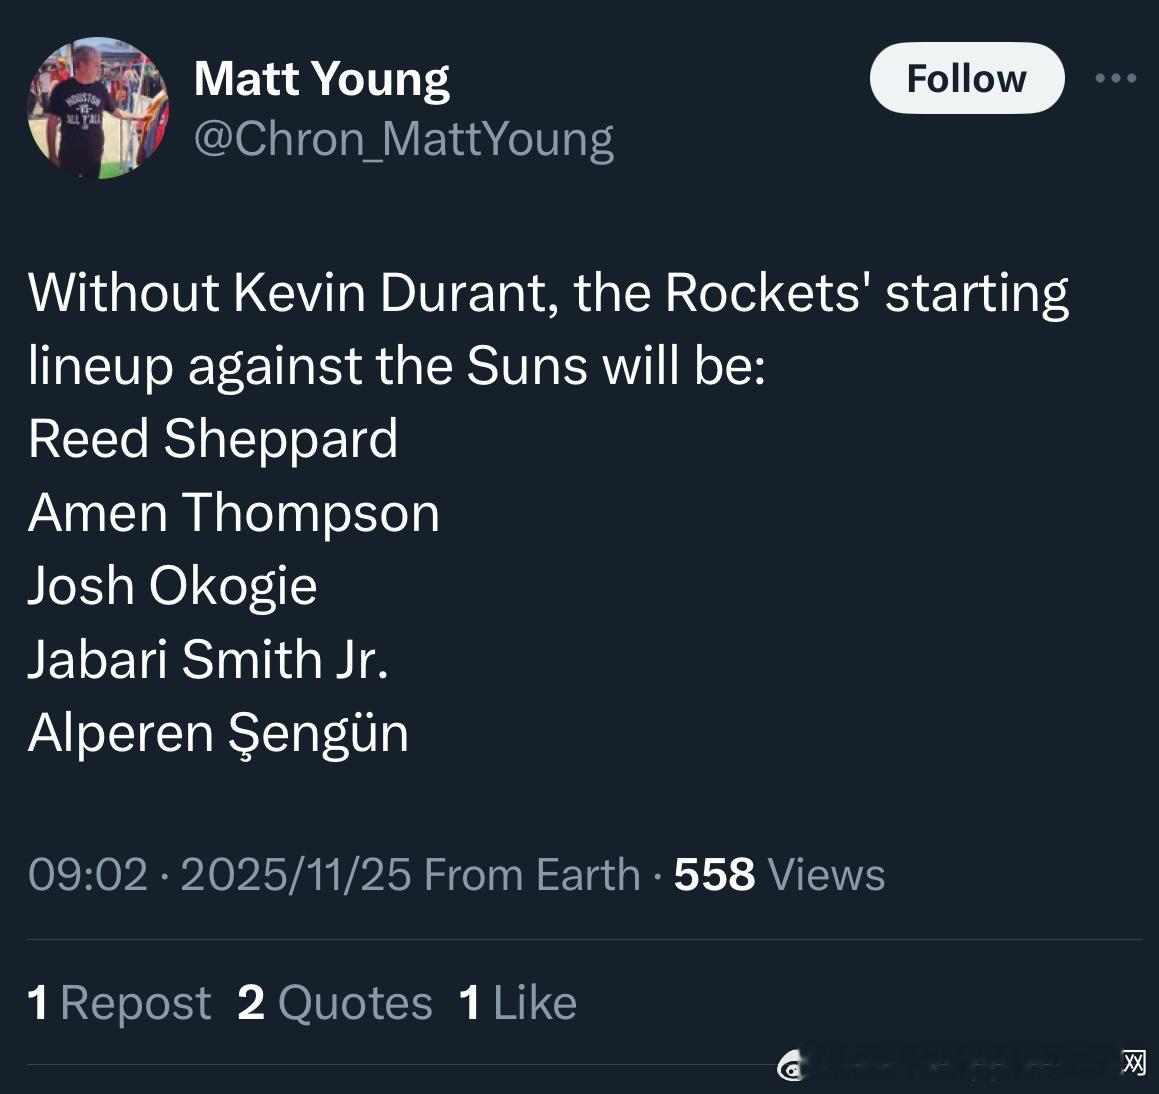Follow Matt Young with the Follow button
The height and width of the screenshot is (1094, 1159).
pos(966,78)
